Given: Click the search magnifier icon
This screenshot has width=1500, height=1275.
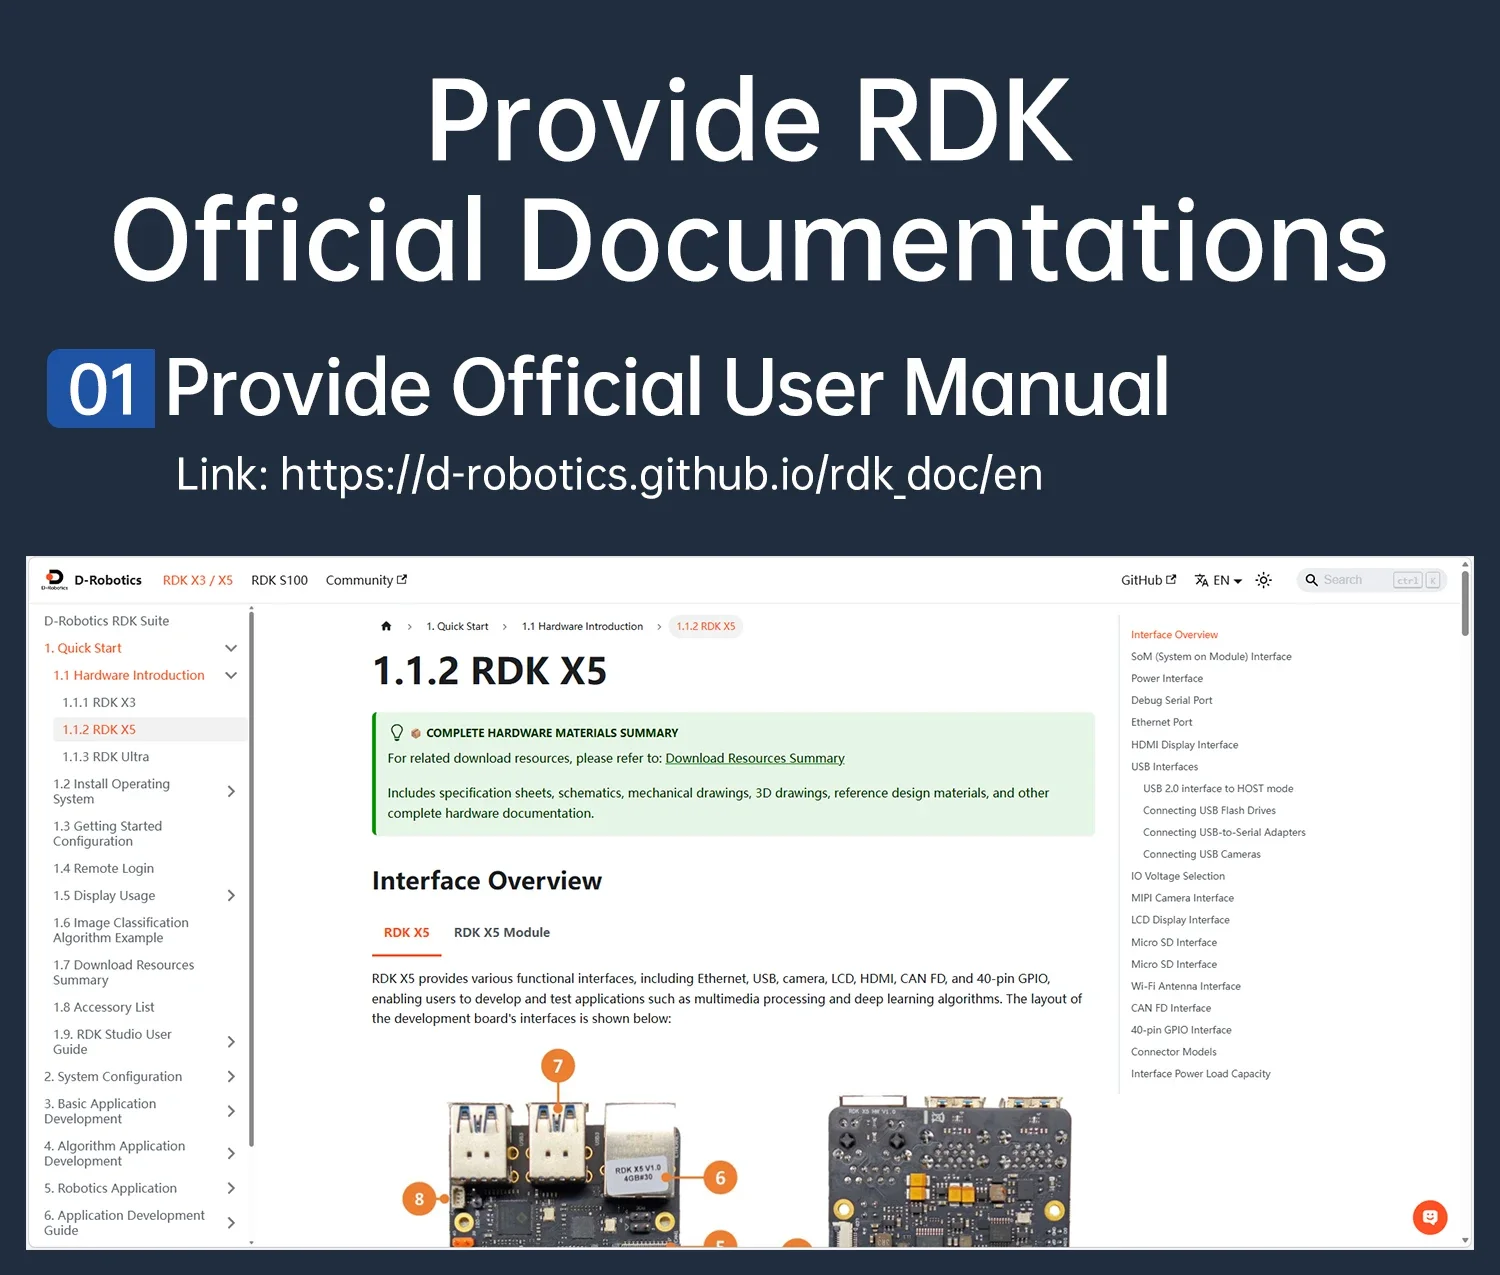Looking at the screenshot, I should click(1311, 580).
